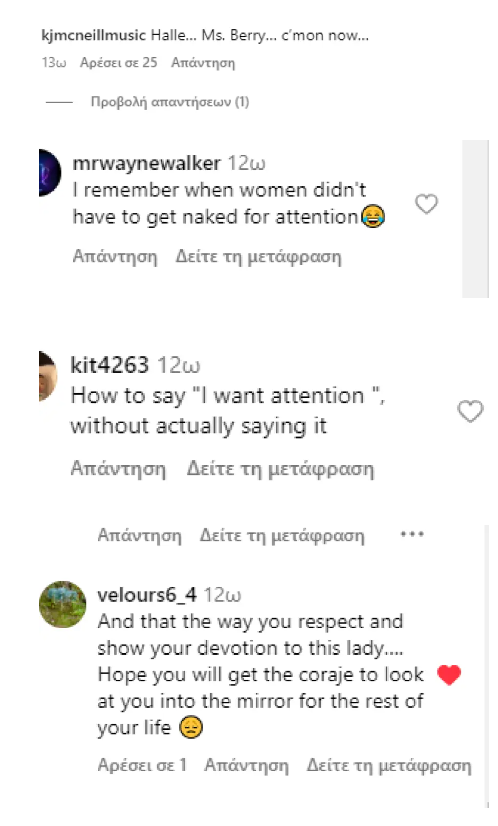498x826 pixels.
Task: Open the kjmcneillmusic username link
Action: (x=93, y=36)
